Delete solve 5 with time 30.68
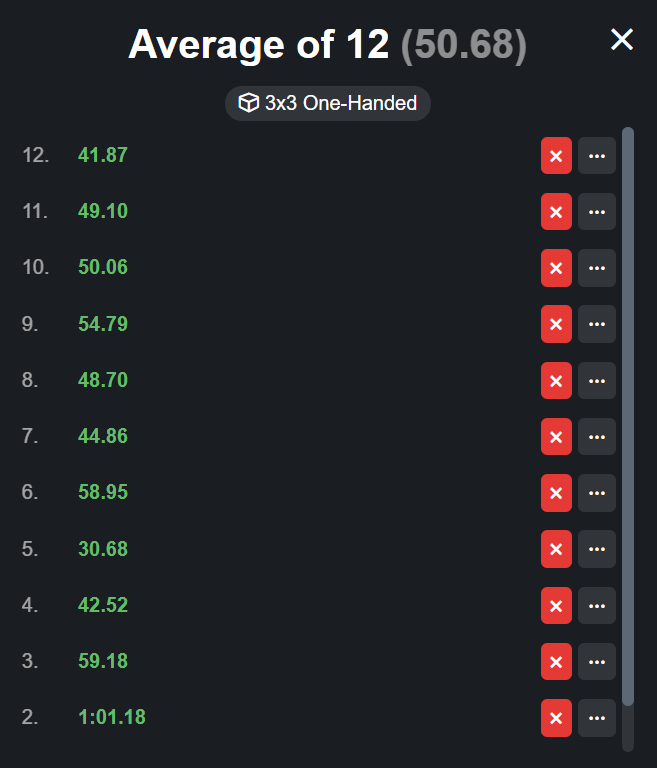Screen dimensions: 657x768 pos(556,549)
